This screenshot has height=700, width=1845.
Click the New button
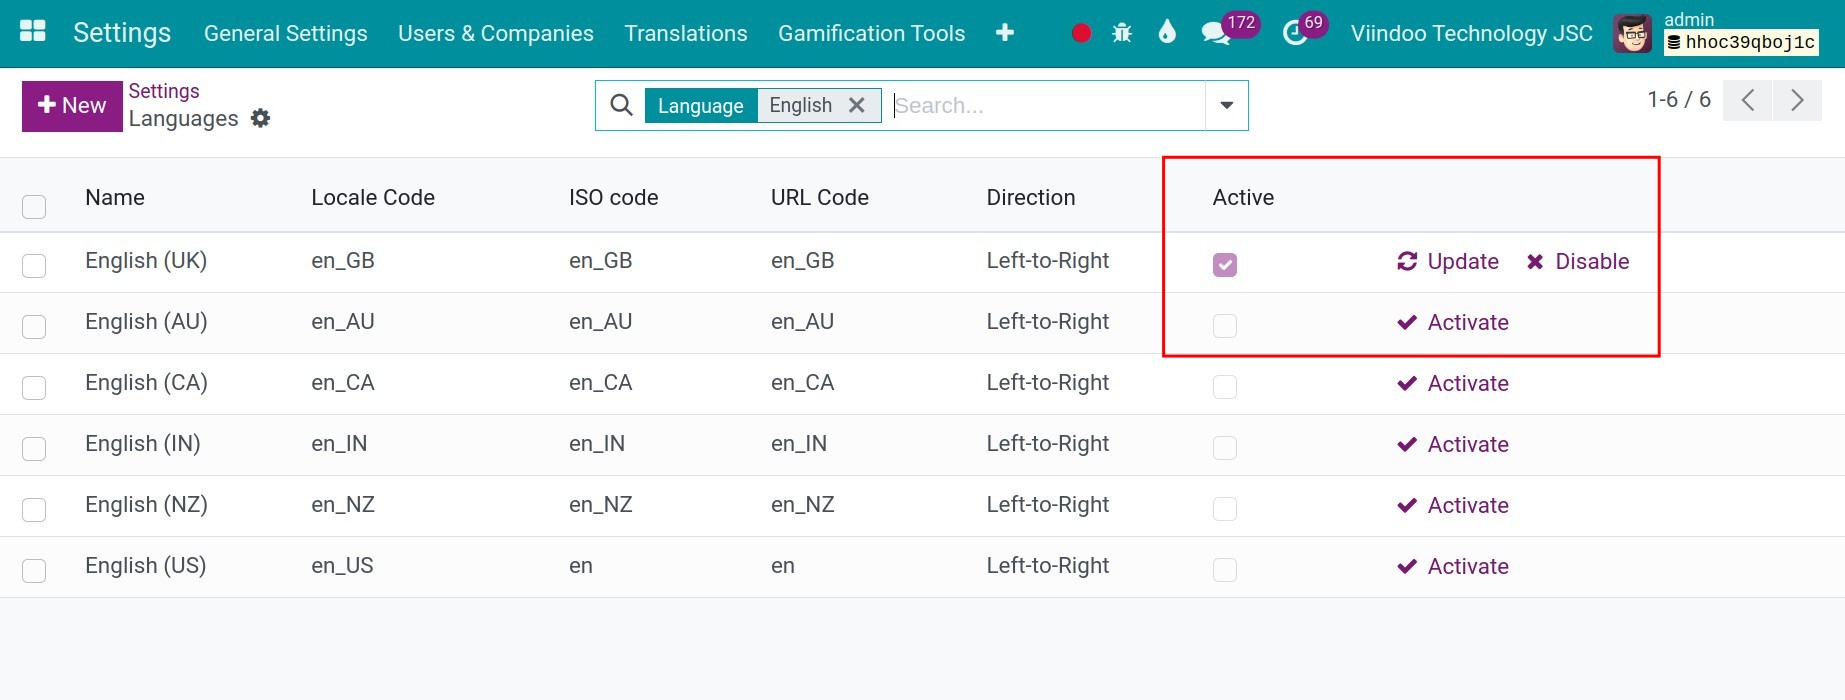(x=72, y=105)
